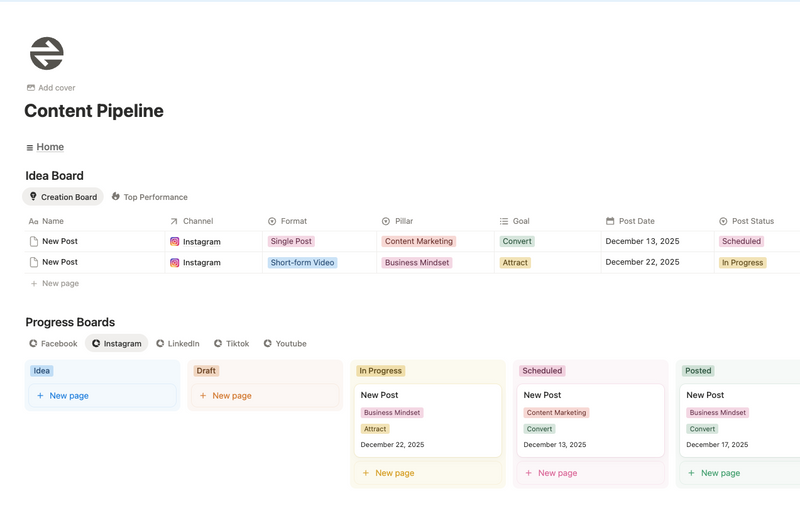Click the page icon of second New Post row

pyautogui.click(x=34, y=262)
